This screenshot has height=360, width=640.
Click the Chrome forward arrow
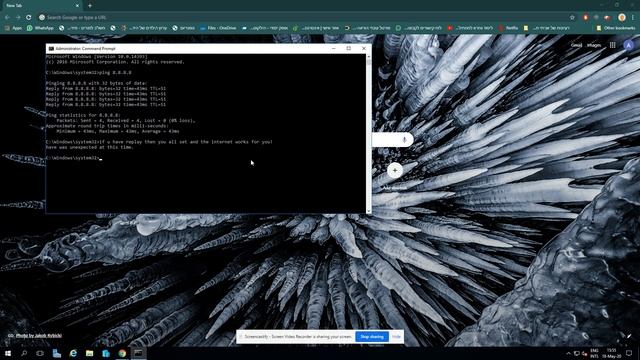pyautogui.click(x=18, y=18)
